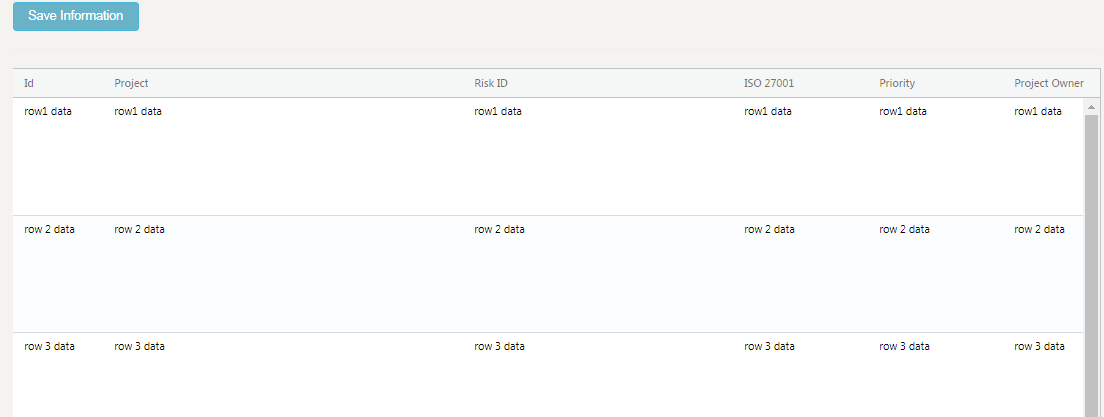The height and width of the screenshot is (417, 1104).
Task: Select the row 1 Priority cell
Action: 902,111
